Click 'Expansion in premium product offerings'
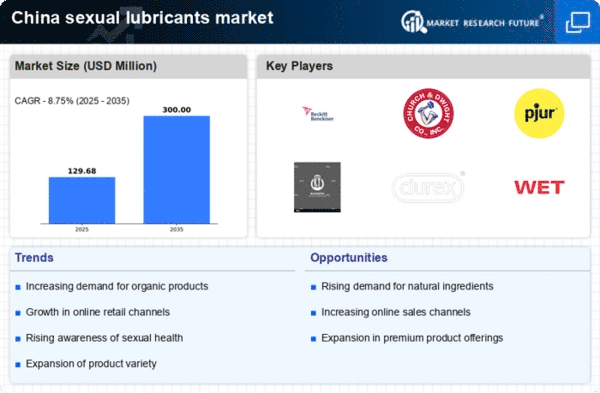 coord(412,338)
